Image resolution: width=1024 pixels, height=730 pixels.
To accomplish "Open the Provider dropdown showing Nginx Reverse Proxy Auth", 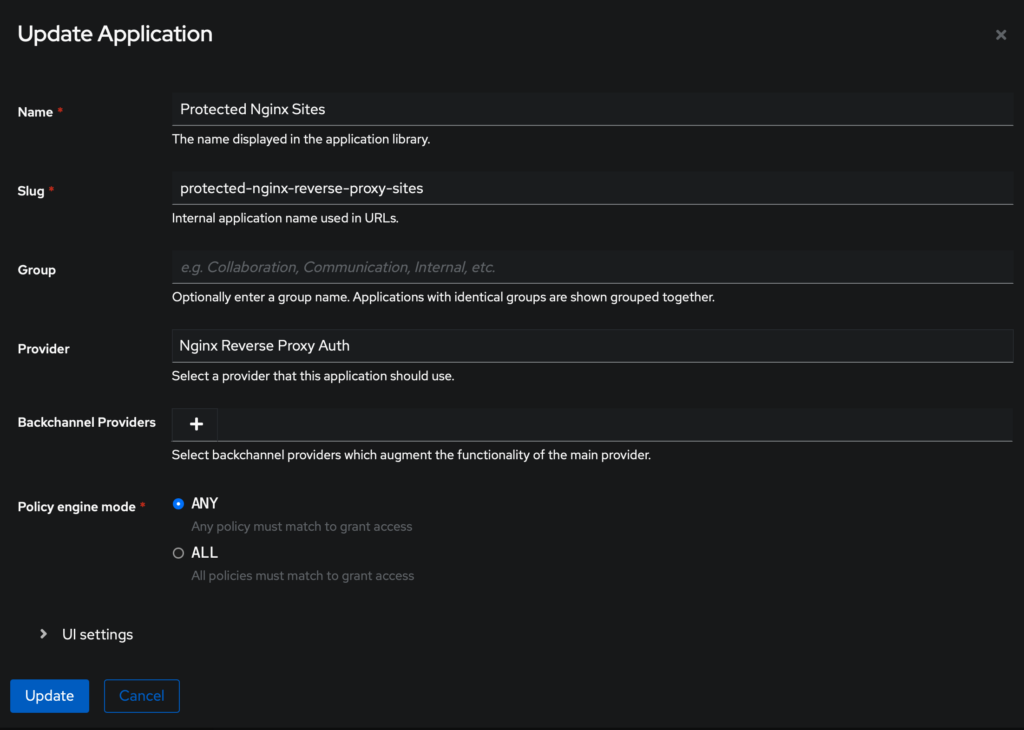I will pos(592,345).
